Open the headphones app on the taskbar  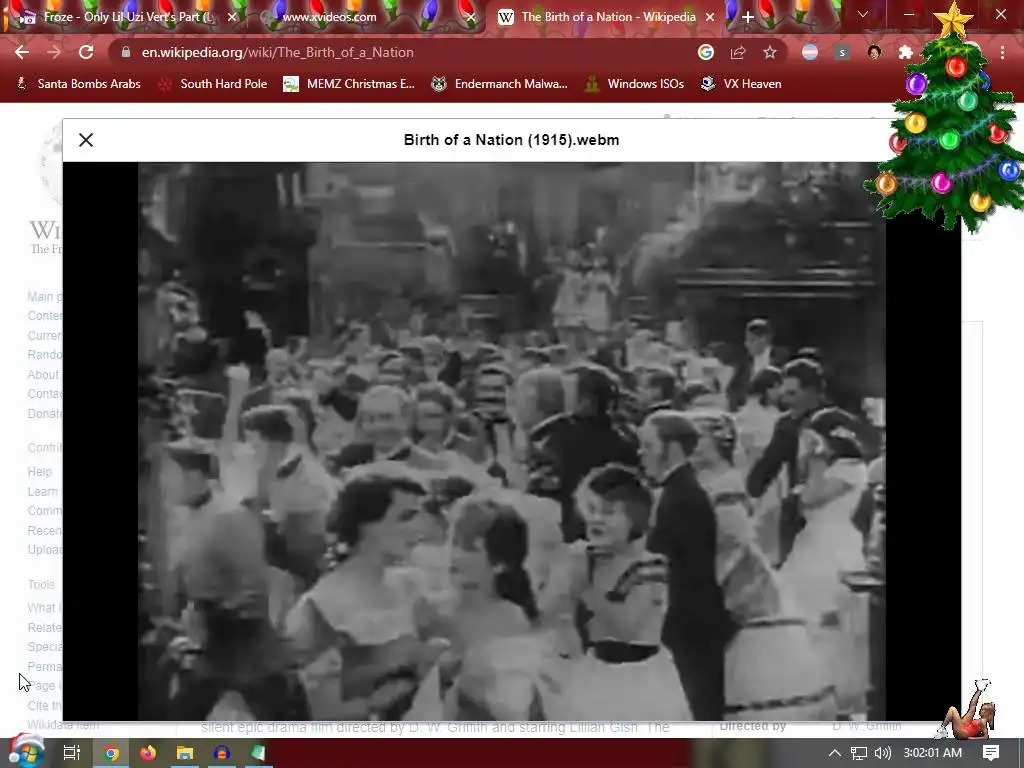tap(222, 753)
